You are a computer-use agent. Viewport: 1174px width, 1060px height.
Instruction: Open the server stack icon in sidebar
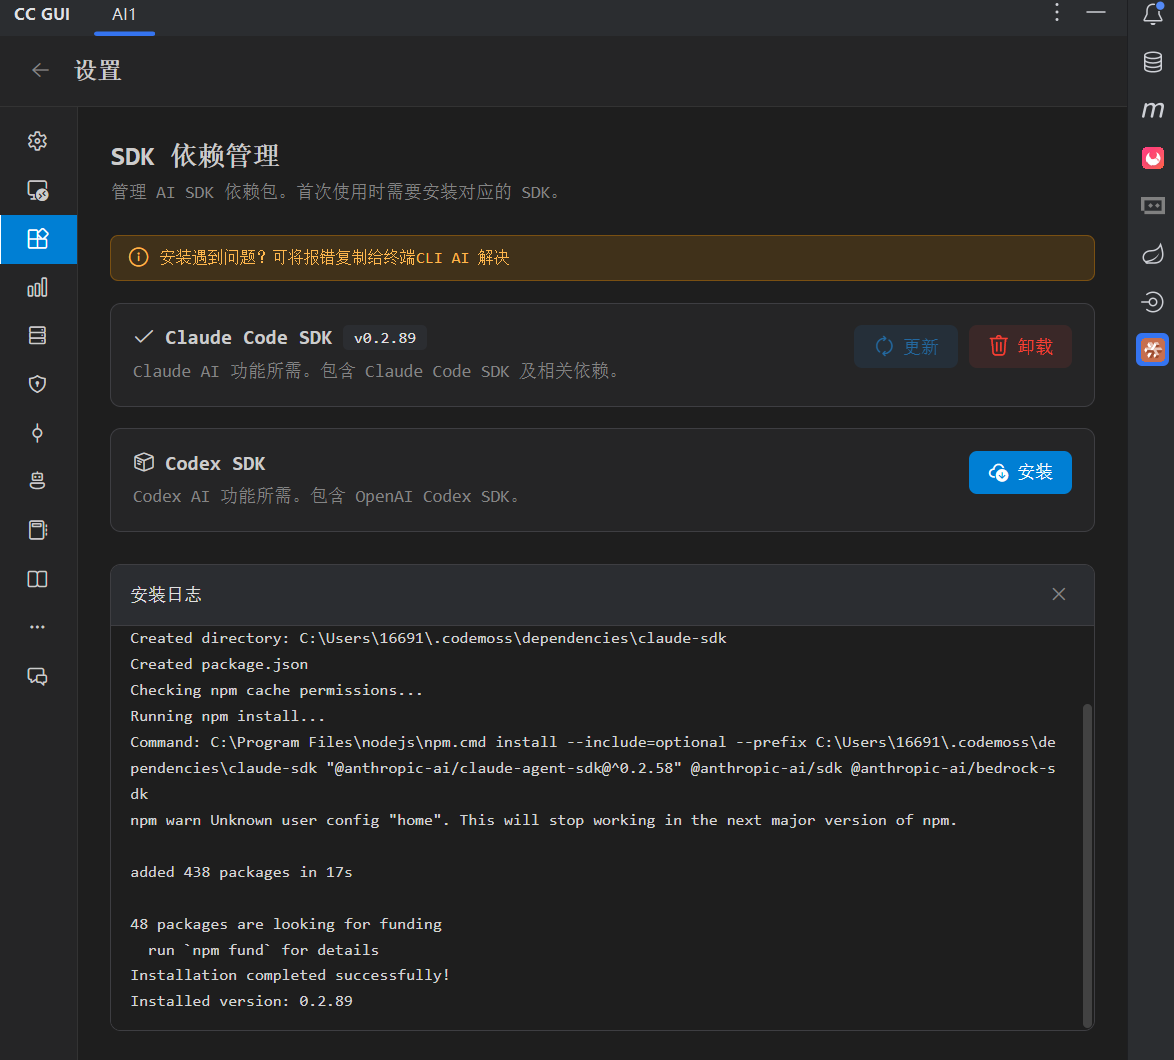[37, 335]
